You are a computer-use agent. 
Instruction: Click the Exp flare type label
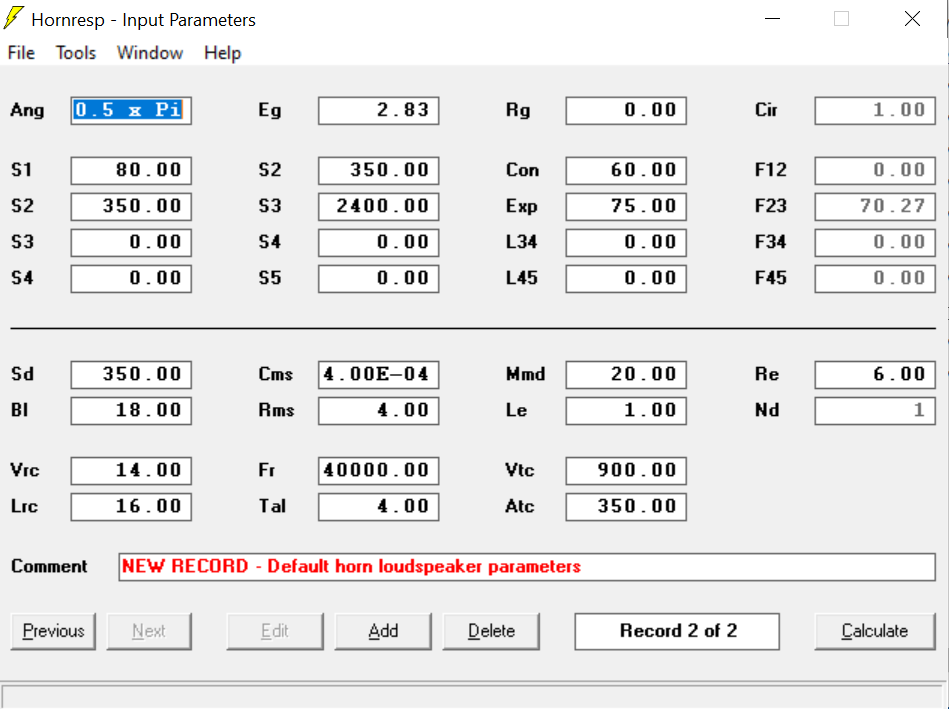click(x=522, y=206)
